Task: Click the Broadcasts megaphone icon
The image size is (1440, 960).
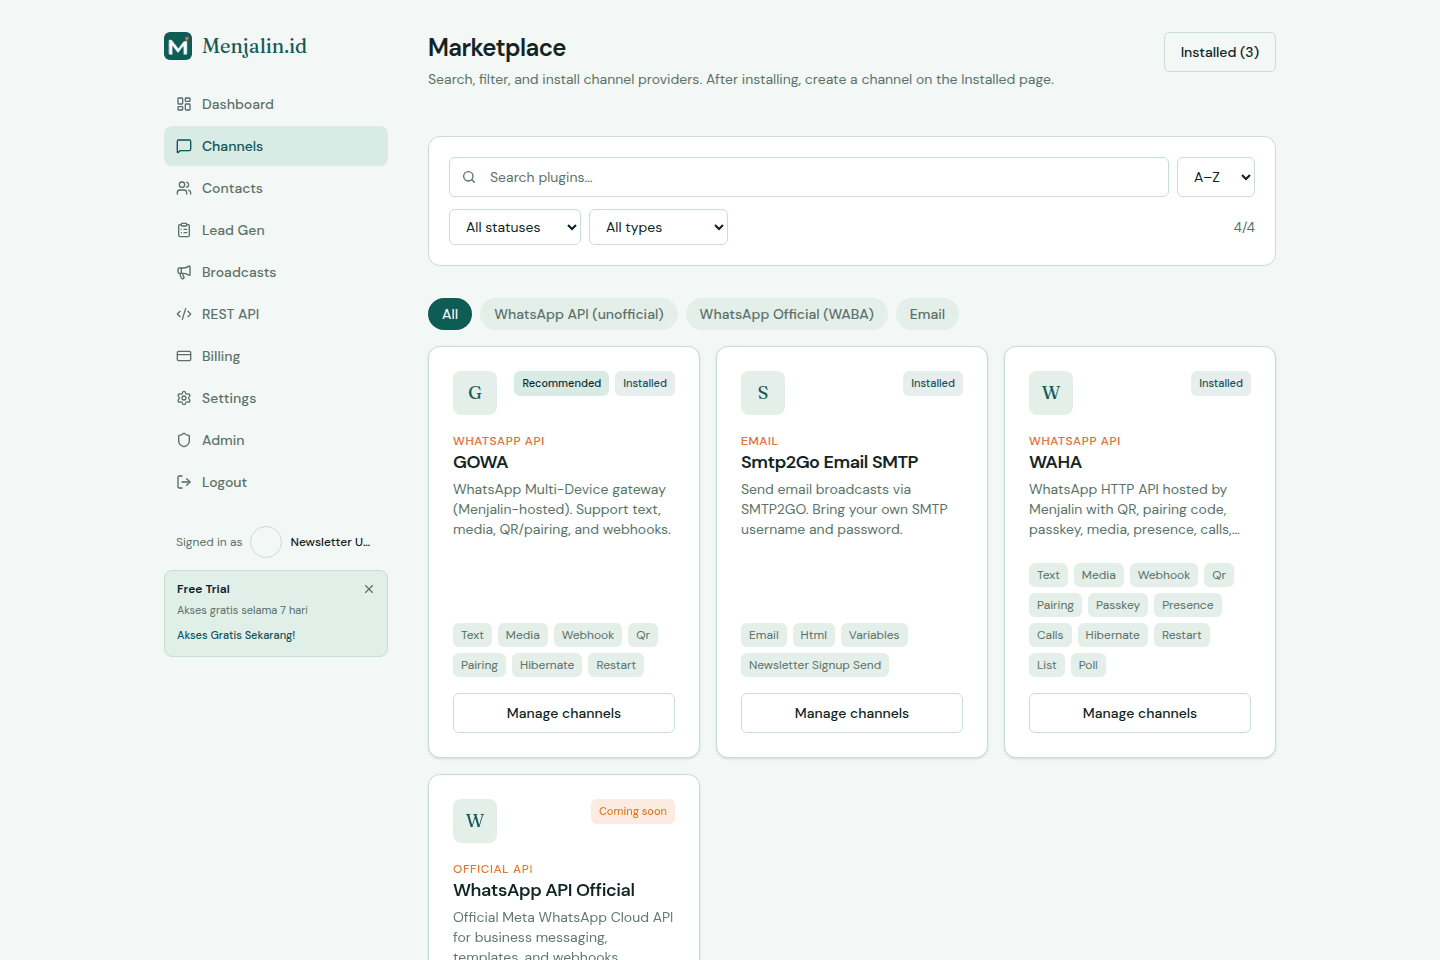Action: click(184, 272)
